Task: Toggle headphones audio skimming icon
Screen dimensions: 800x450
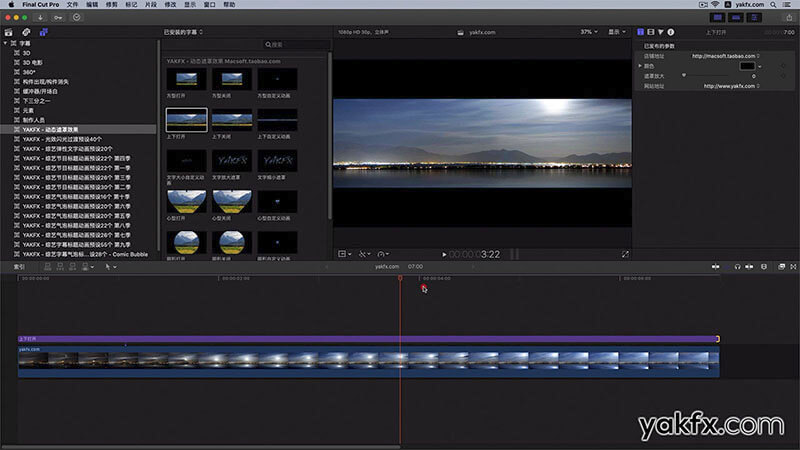Action: pos(737,267)
